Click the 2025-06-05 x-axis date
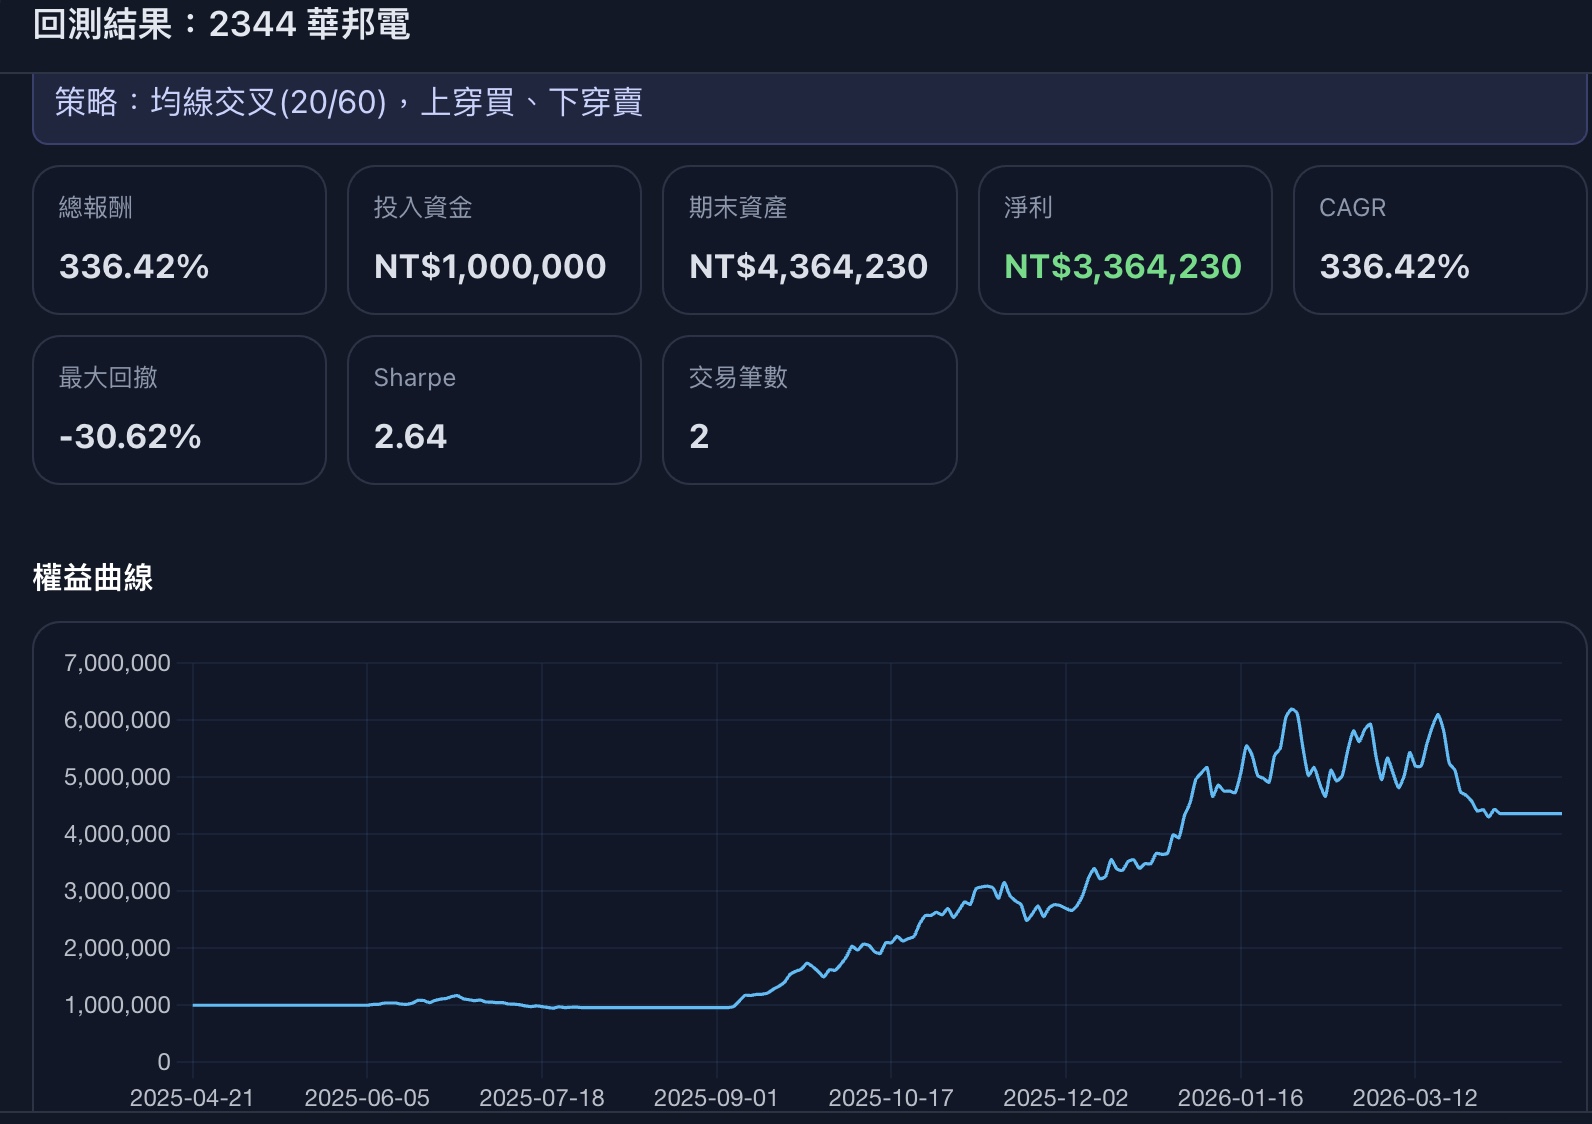The image size is (1592, 1124). click(x=367, y=1098)
